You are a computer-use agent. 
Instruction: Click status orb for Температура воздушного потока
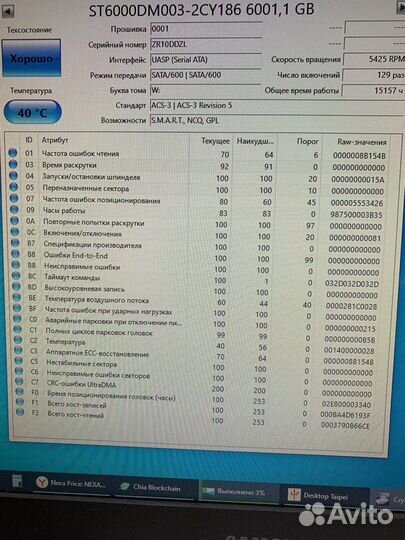tap(17, 297)
